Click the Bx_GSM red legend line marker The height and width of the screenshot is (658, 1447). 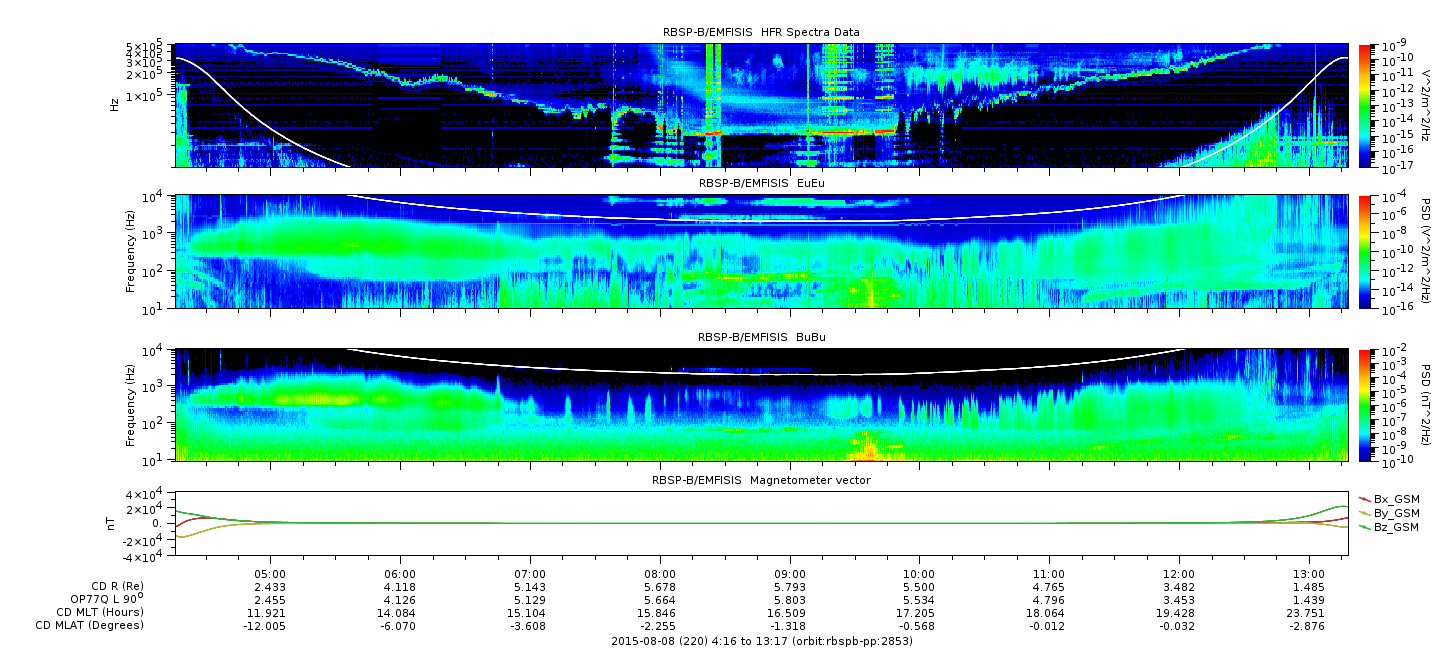pos(1364,498)
